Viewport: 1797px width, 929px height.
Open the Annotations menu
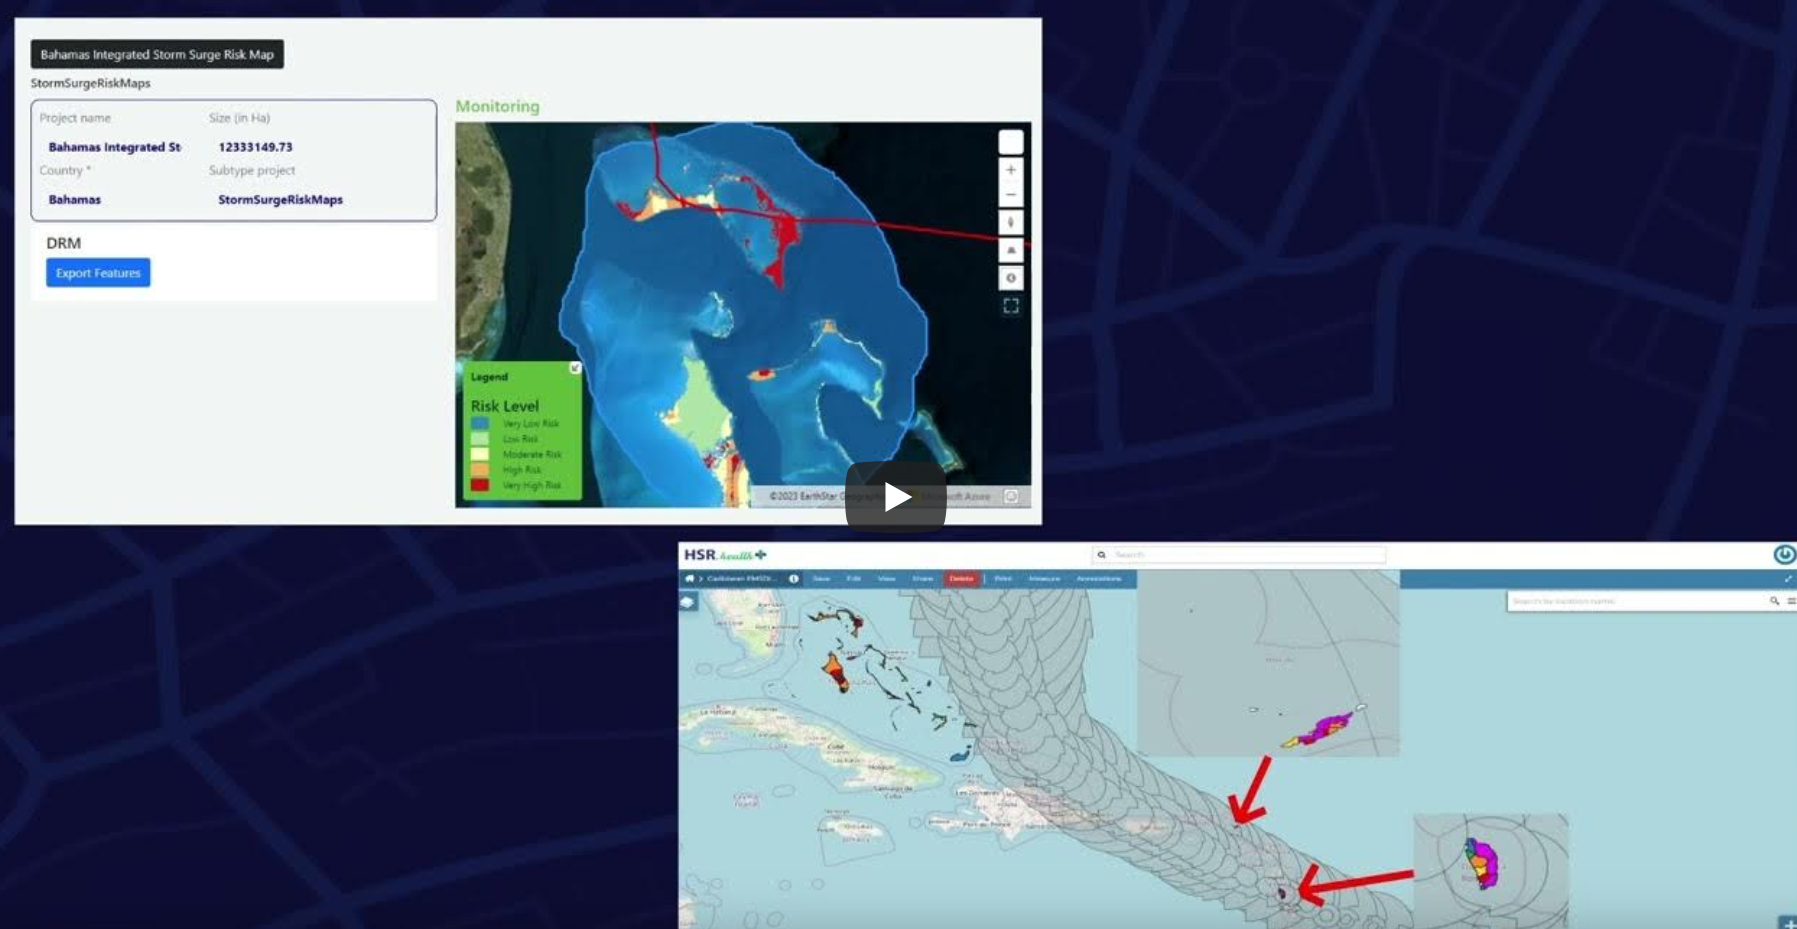coord(1099,578)
